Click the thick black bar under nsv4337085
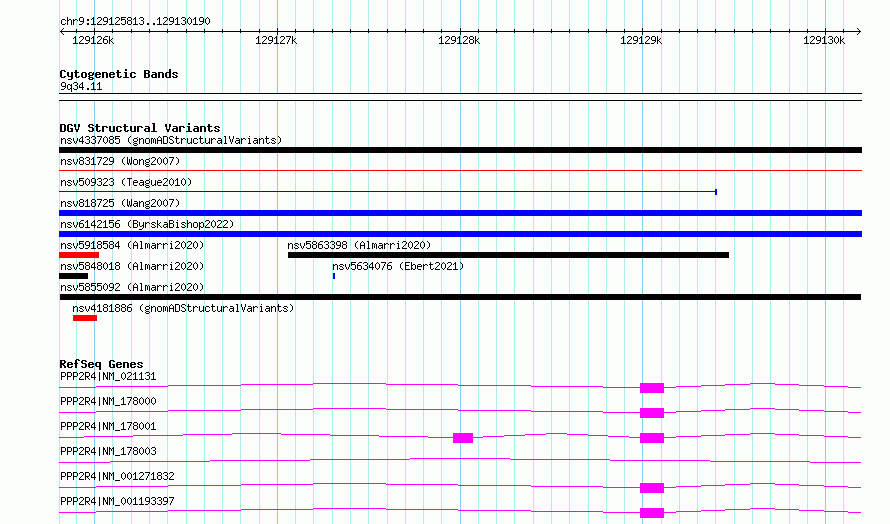Screen dimensions: 890x524 point(460,150)
